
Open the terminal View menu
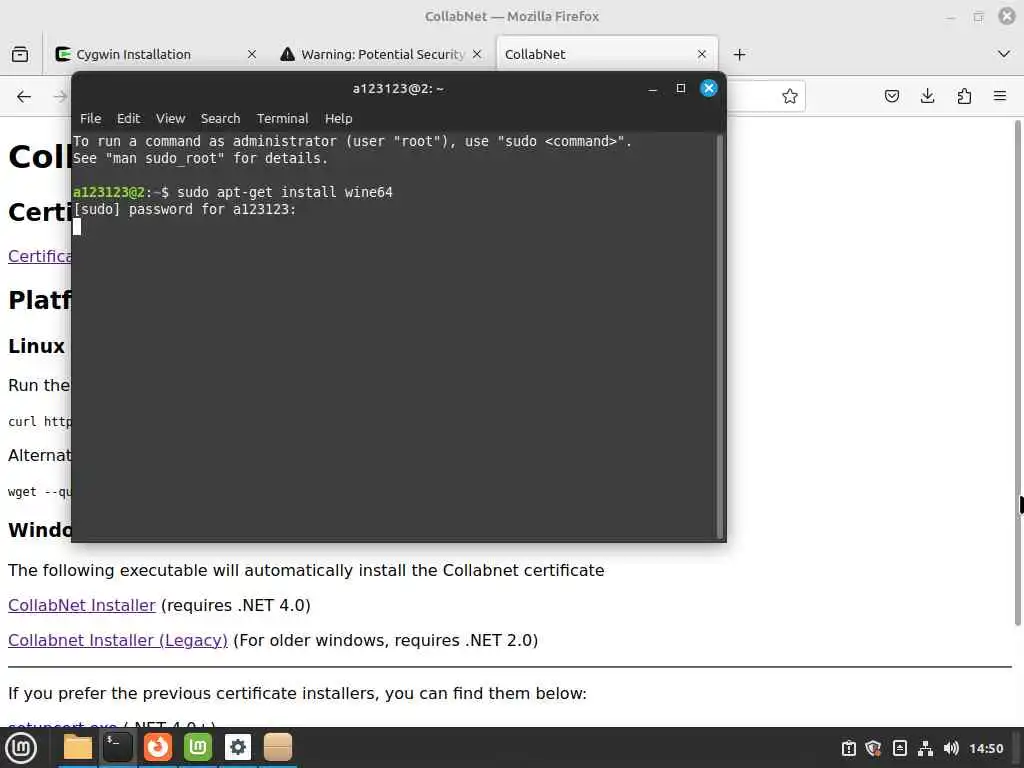click(170, 118)
